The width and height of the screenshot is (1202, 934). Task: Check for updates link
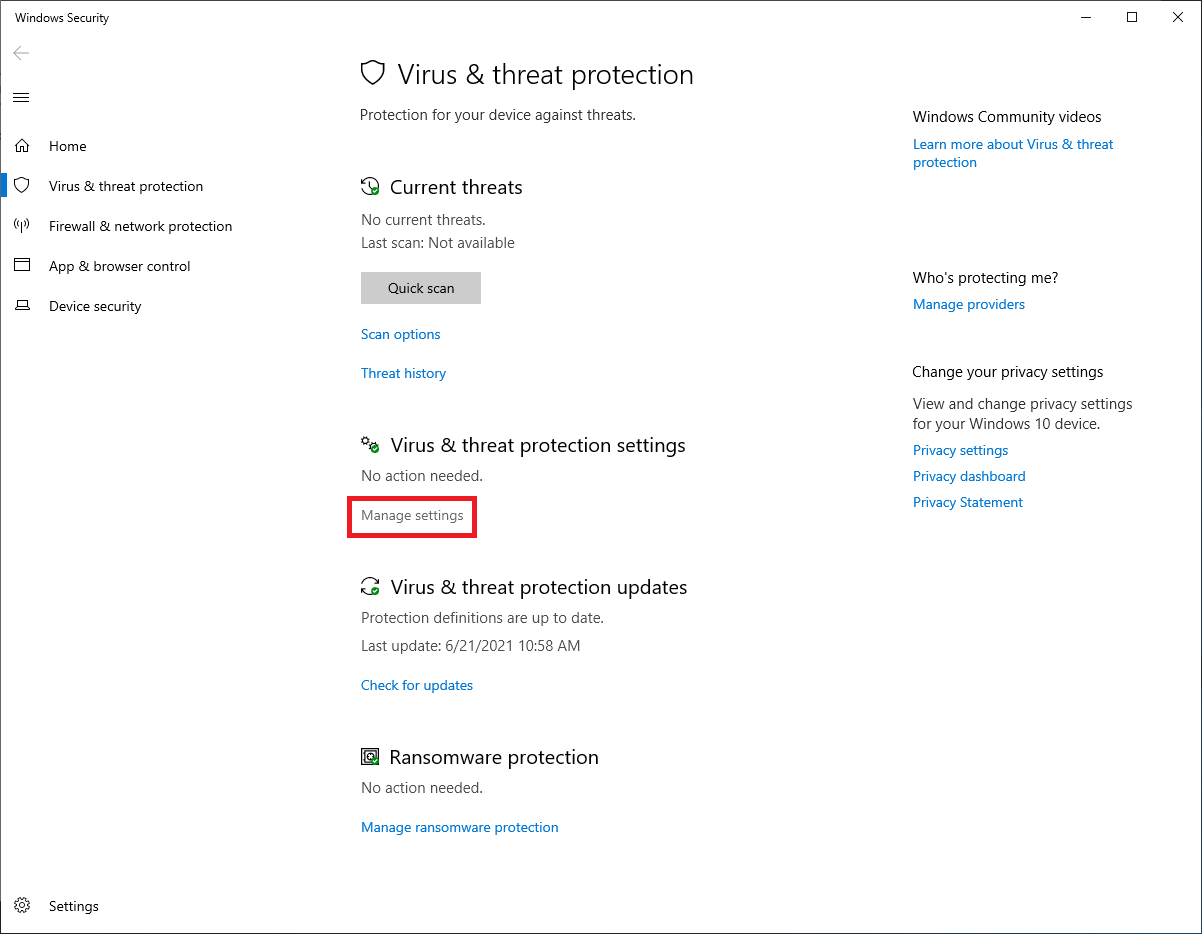pos(417,685)
